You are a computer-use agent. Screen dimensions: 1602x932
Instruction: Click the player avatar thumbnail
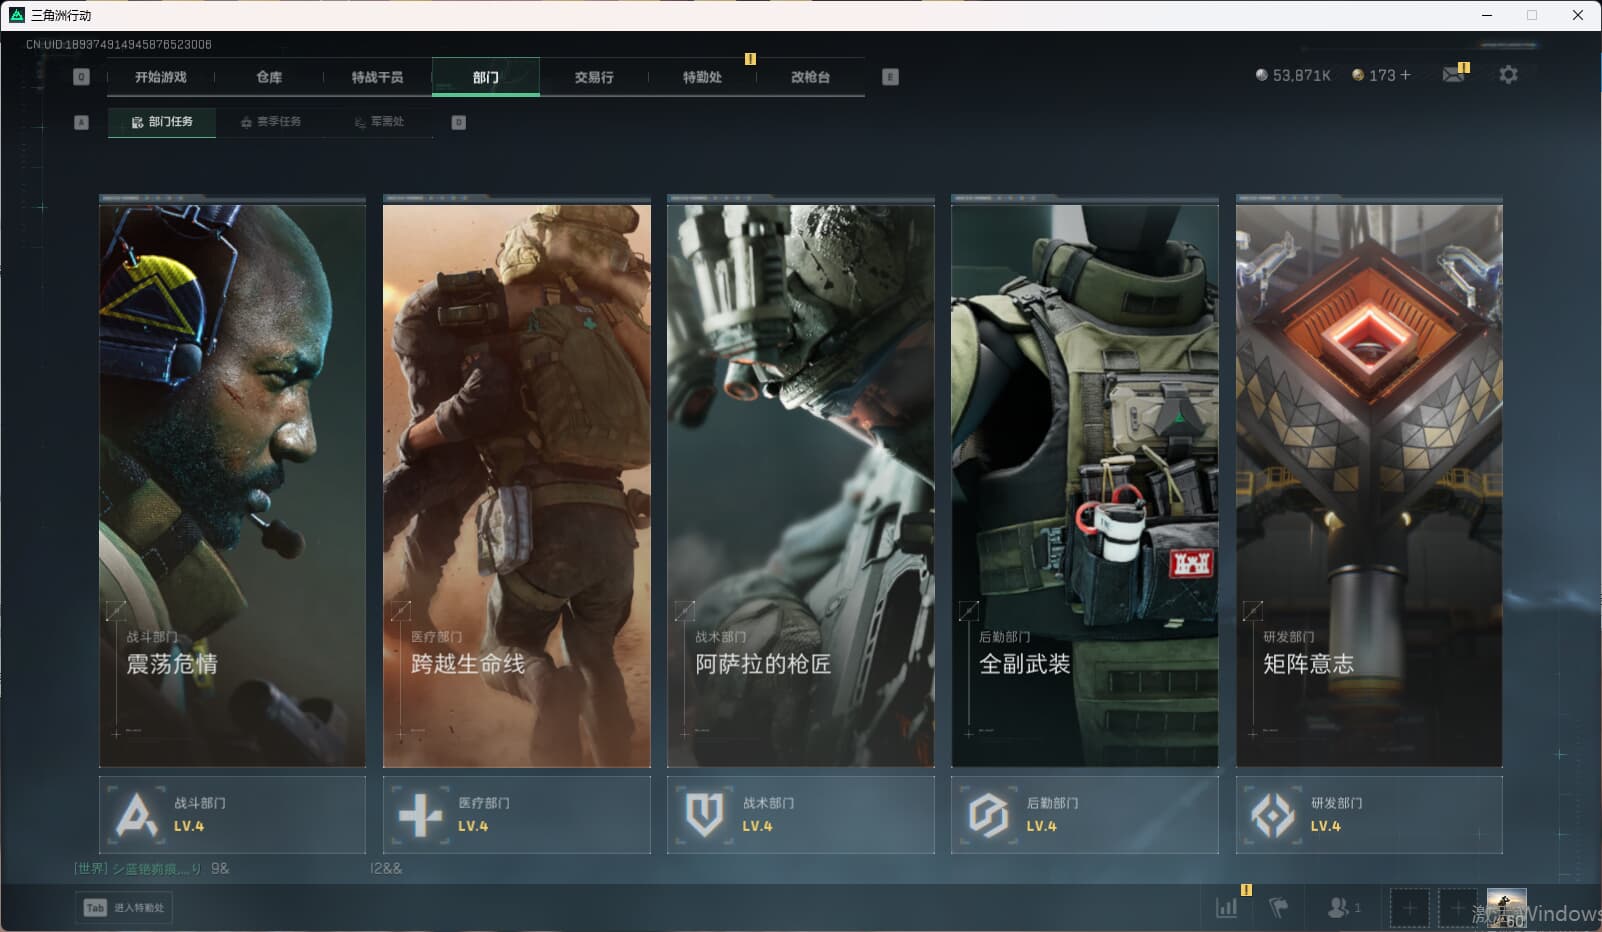(1506, 907)
